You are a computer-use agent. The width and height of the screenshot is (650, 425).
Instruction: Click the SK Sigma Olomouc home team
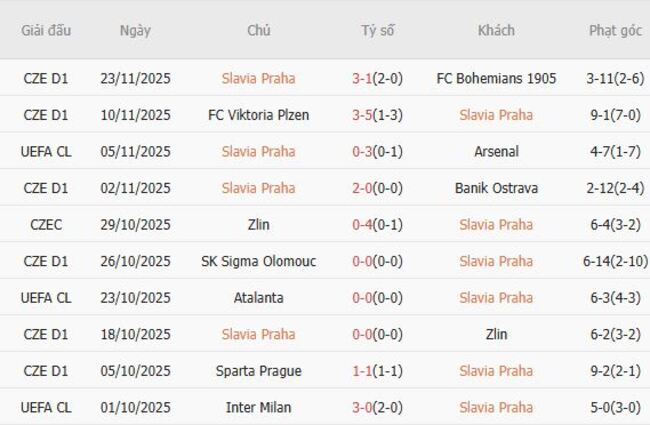259,261
